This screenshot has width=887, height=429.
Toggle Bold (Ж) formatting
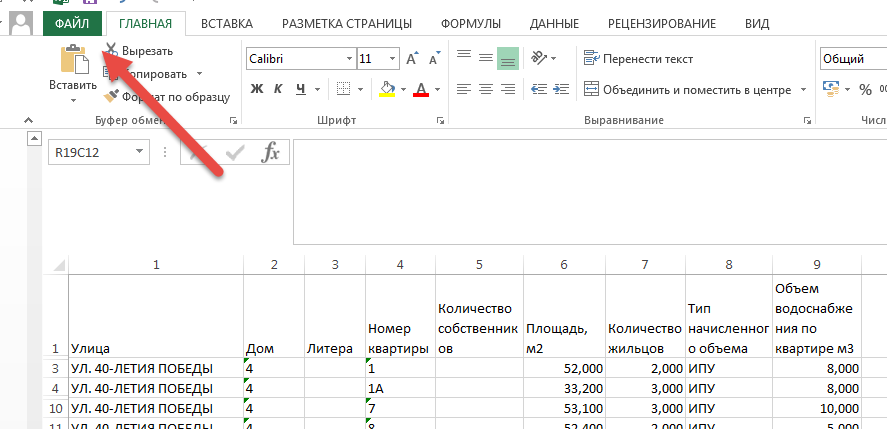257,89
